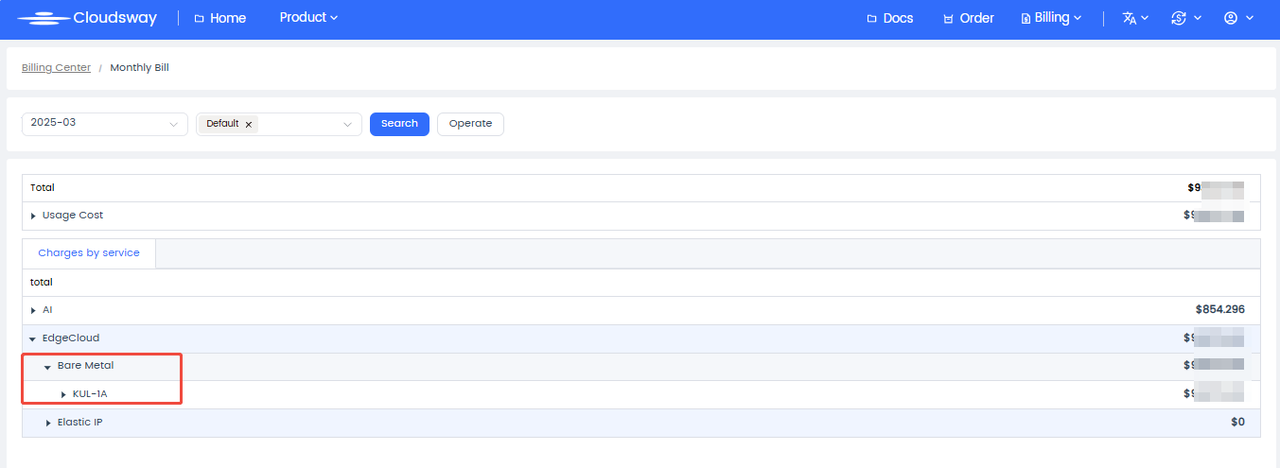Click the Search button
Screen dimensions: 1280x468
pos(399,123)
